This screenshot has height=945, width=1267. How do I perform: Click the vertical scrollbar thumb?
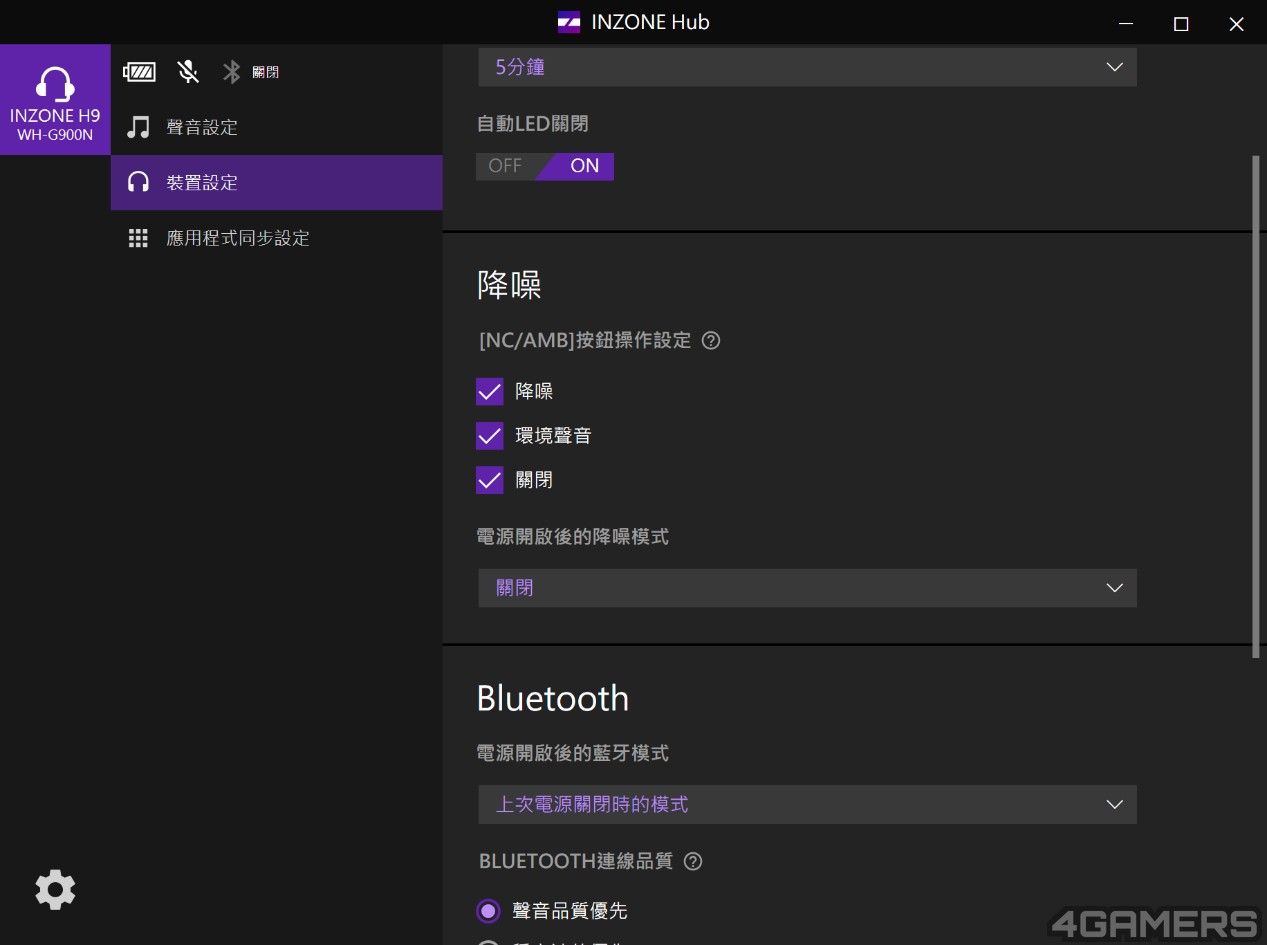[1256, 405]
